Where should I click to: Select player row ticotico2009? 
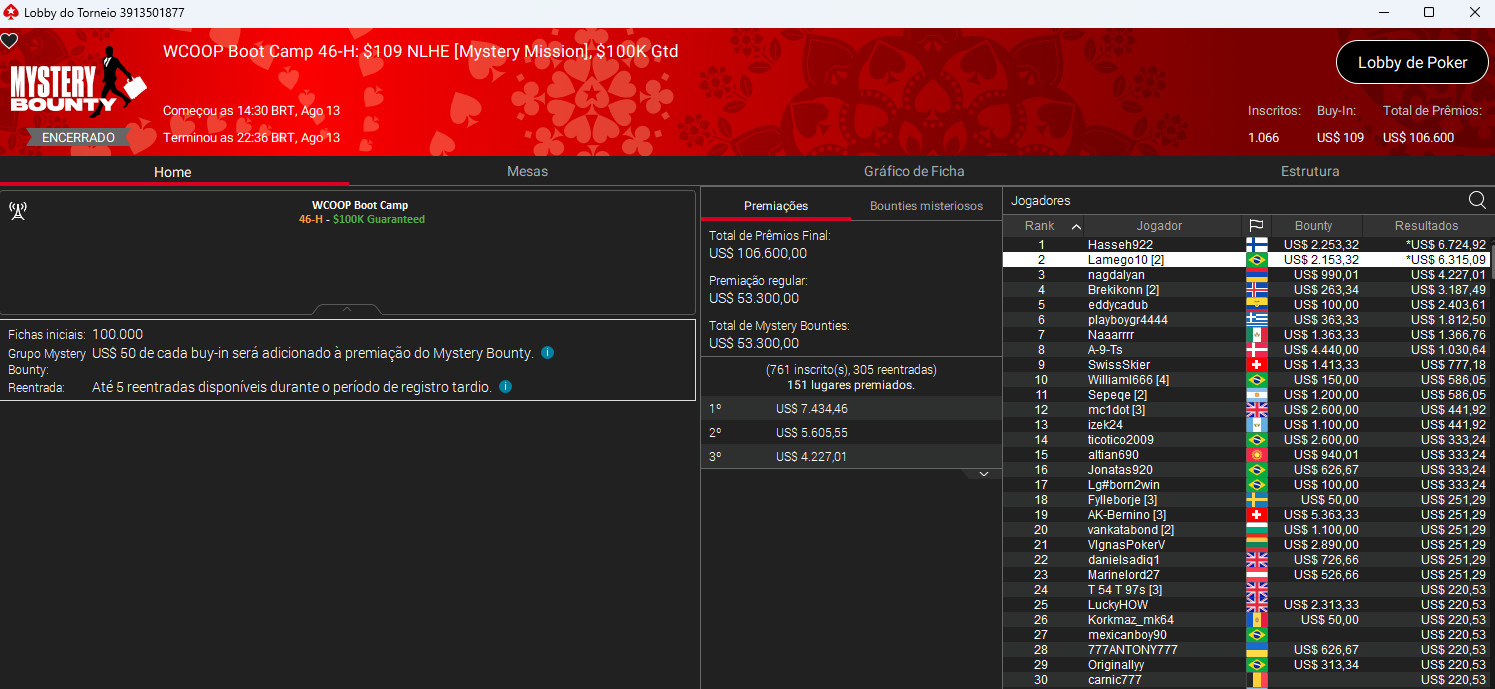(1246, 440)
